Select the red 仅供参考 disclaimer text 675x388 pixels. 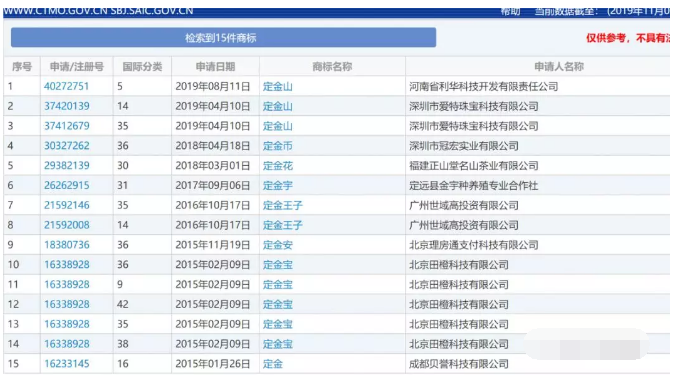628,38
